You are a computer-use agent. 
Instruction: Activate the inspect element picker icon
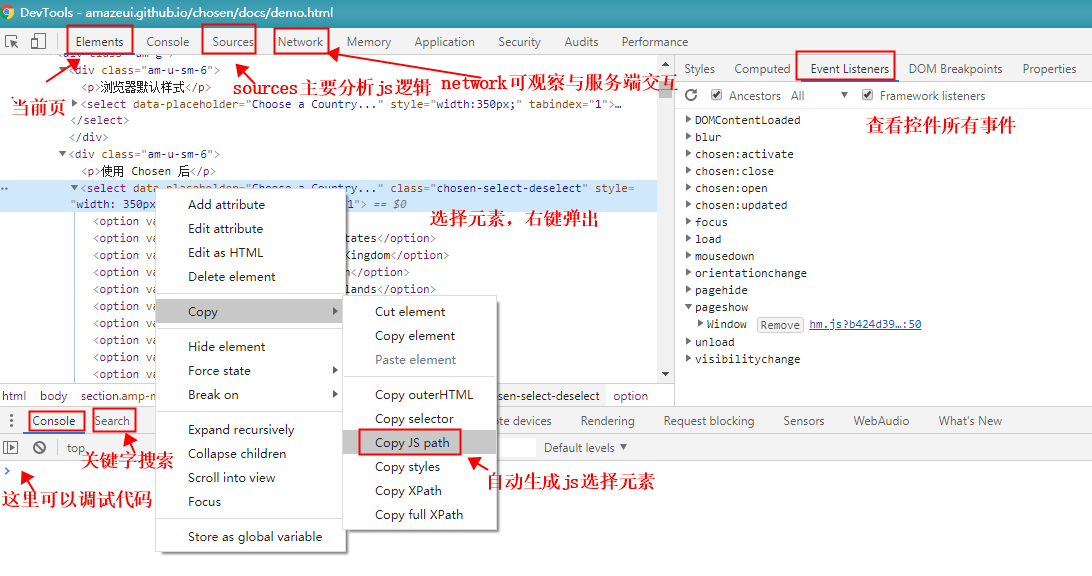click(12, 42)
